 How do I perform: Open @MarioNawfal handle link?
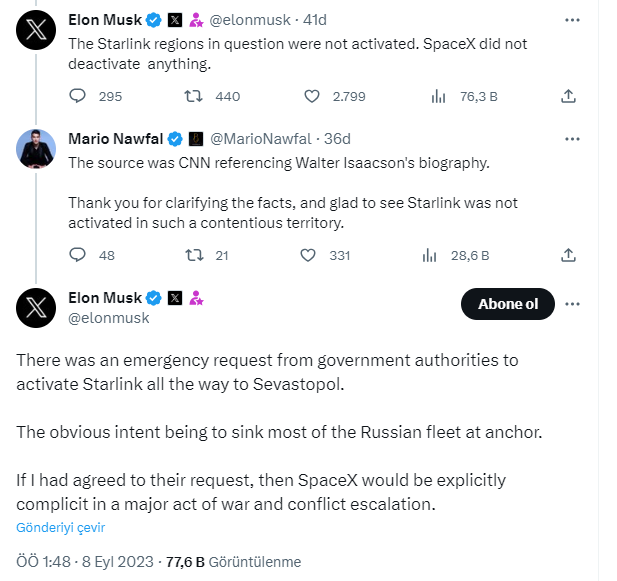click(x=262, y=138)
